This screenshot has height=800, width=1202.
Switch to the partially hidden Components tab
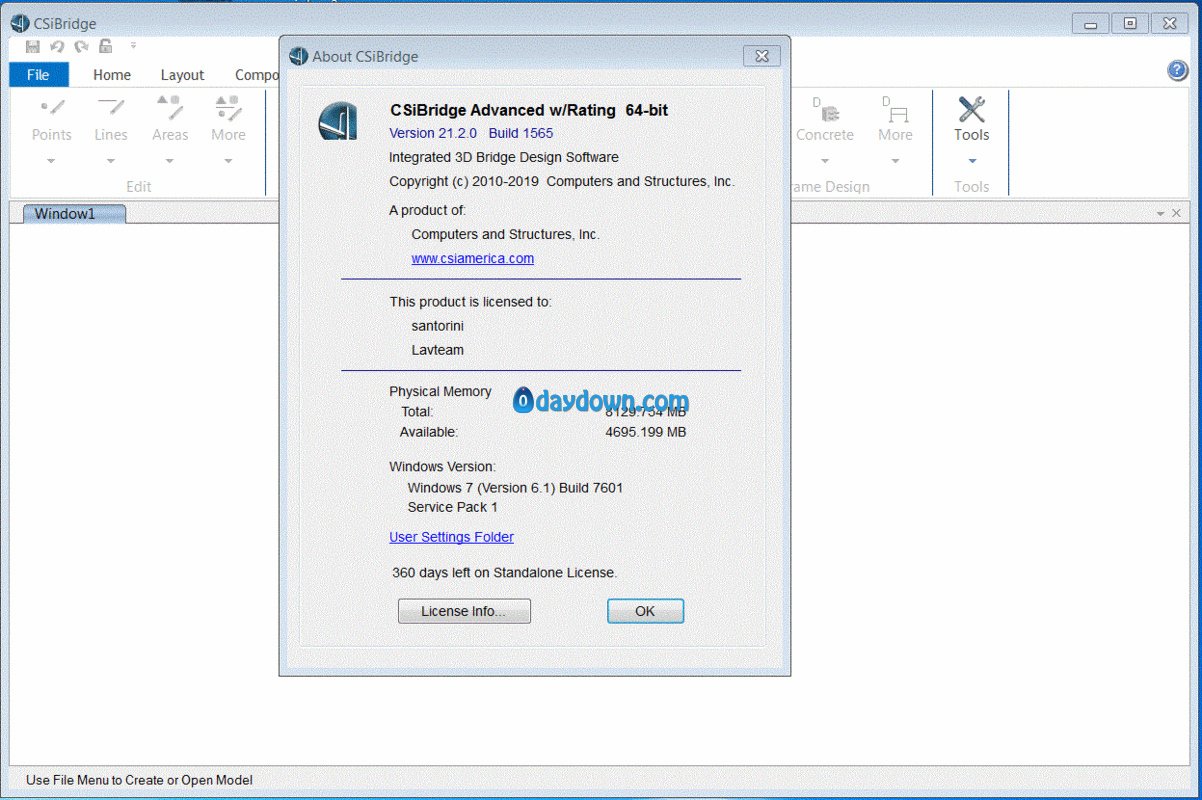tap(256, 75)
